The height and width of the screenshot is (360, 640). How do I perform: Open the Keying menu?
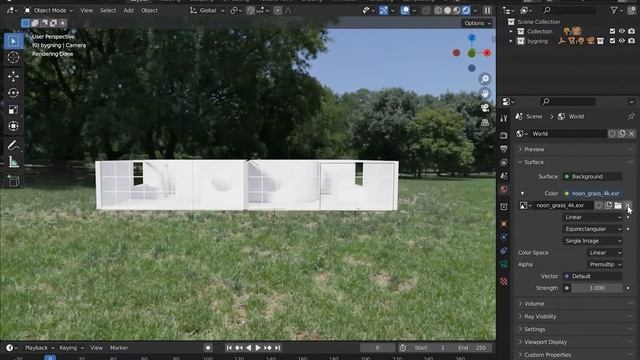click(x=71, y=348)
